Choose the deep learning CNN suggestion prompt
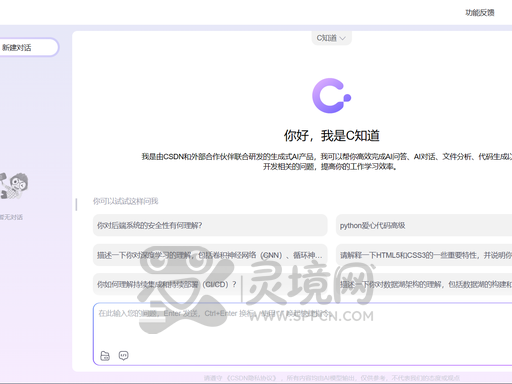 tap(210, 255)
